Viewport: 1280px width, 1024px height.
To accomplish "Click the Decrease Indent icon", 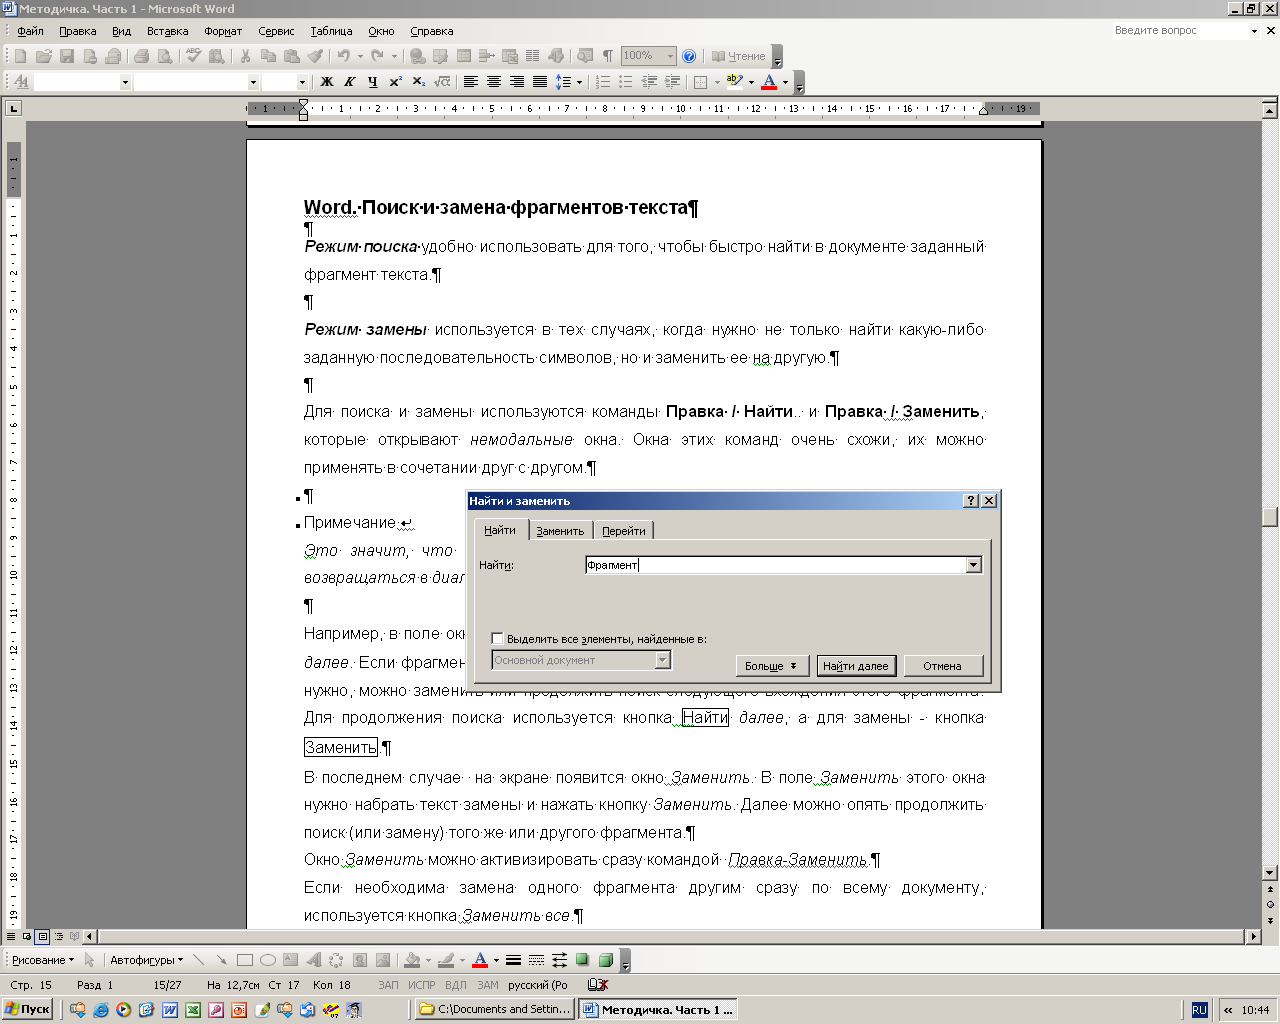I will point(650,82).
